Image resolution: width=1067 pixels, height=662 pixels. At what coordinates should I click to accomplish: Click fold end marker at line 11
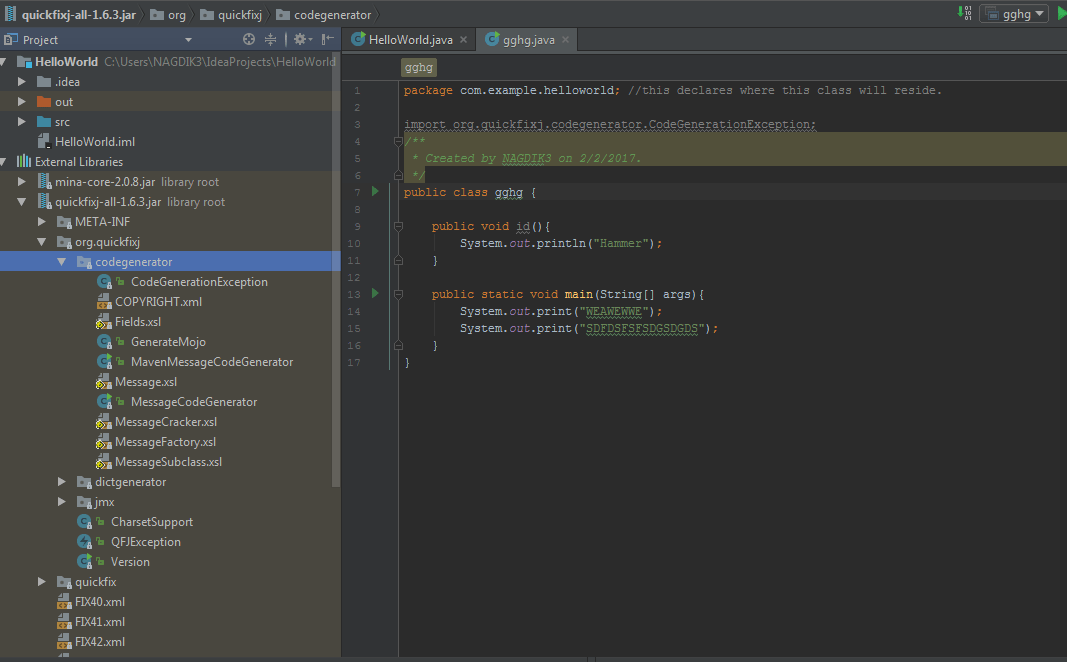[398, 261]
